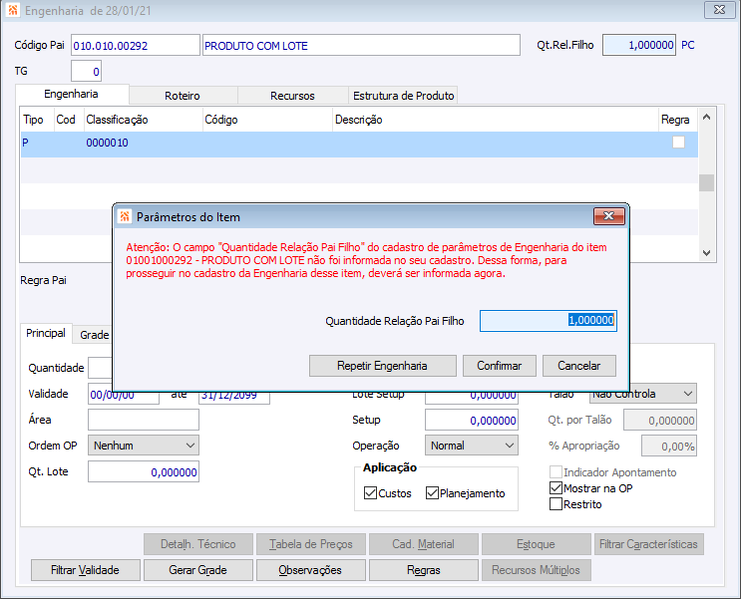Click the Tabela de Preços button

[x=310, y=544]
